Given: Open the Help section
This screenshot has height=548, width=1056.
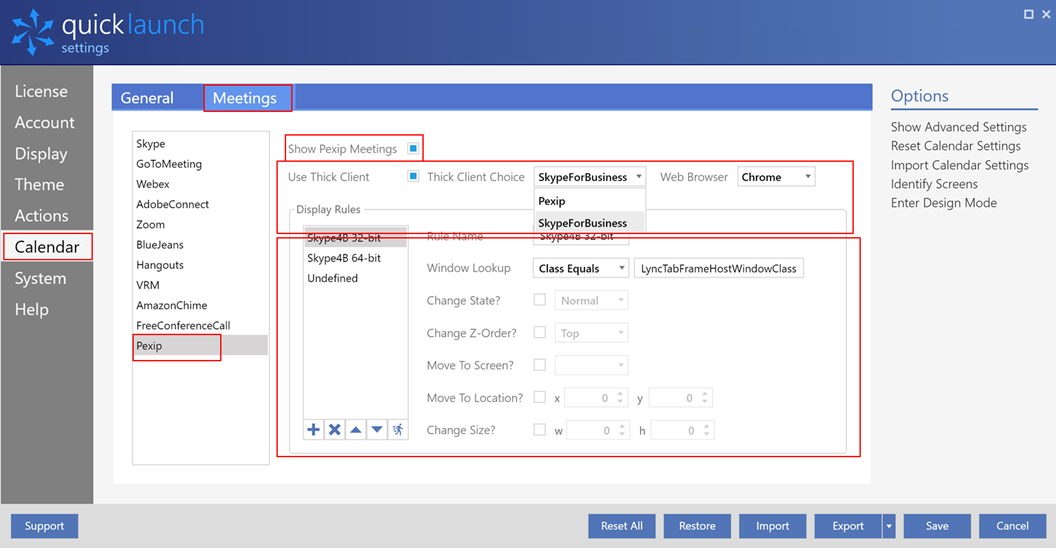Looking at the screenshot, I should [x=32, y=309].
